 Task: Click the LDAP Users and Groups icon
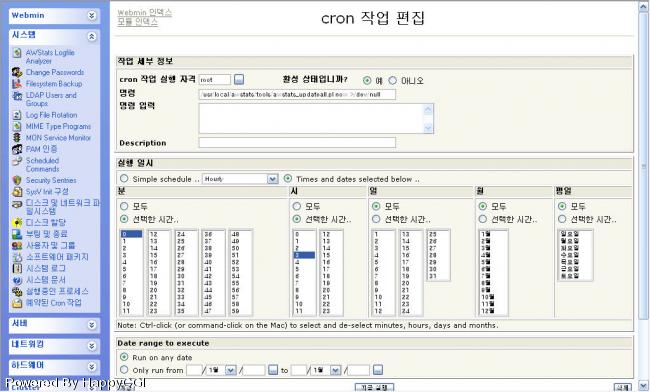17,96
